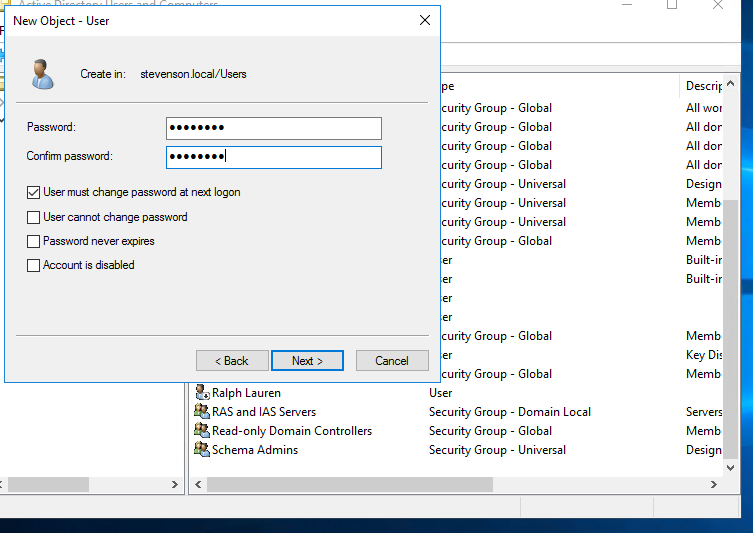Viewport: 753px width, 533px height.
Task: Select RAS and IAS Servers entry
Action: [264, 412]
